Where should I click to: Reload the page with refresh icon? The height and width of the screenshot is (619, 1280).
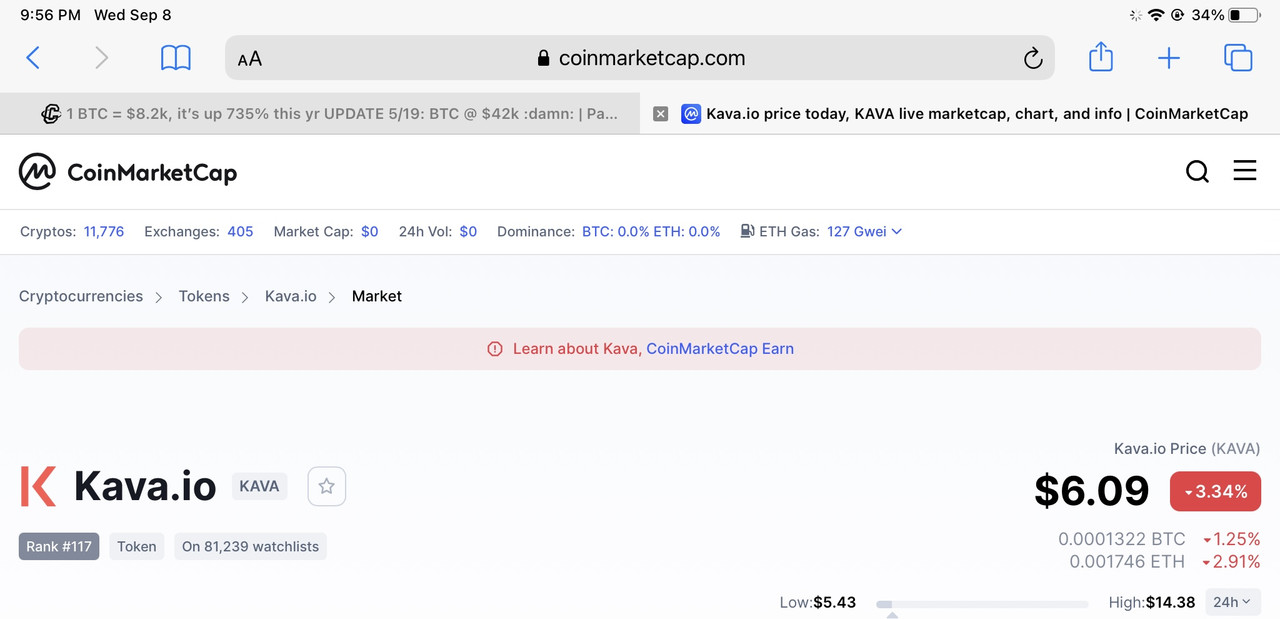[1033, 59]
